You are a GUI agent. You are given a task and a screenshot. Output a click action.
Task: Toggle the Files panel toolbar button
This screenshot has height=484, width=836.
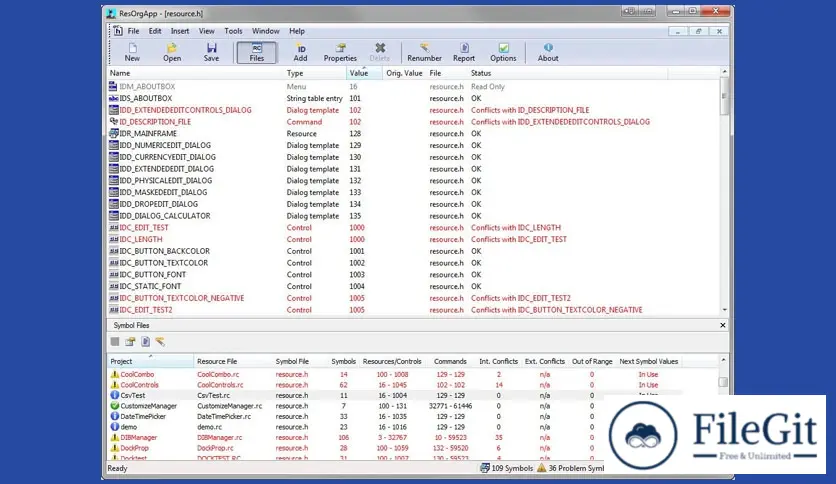256,52
